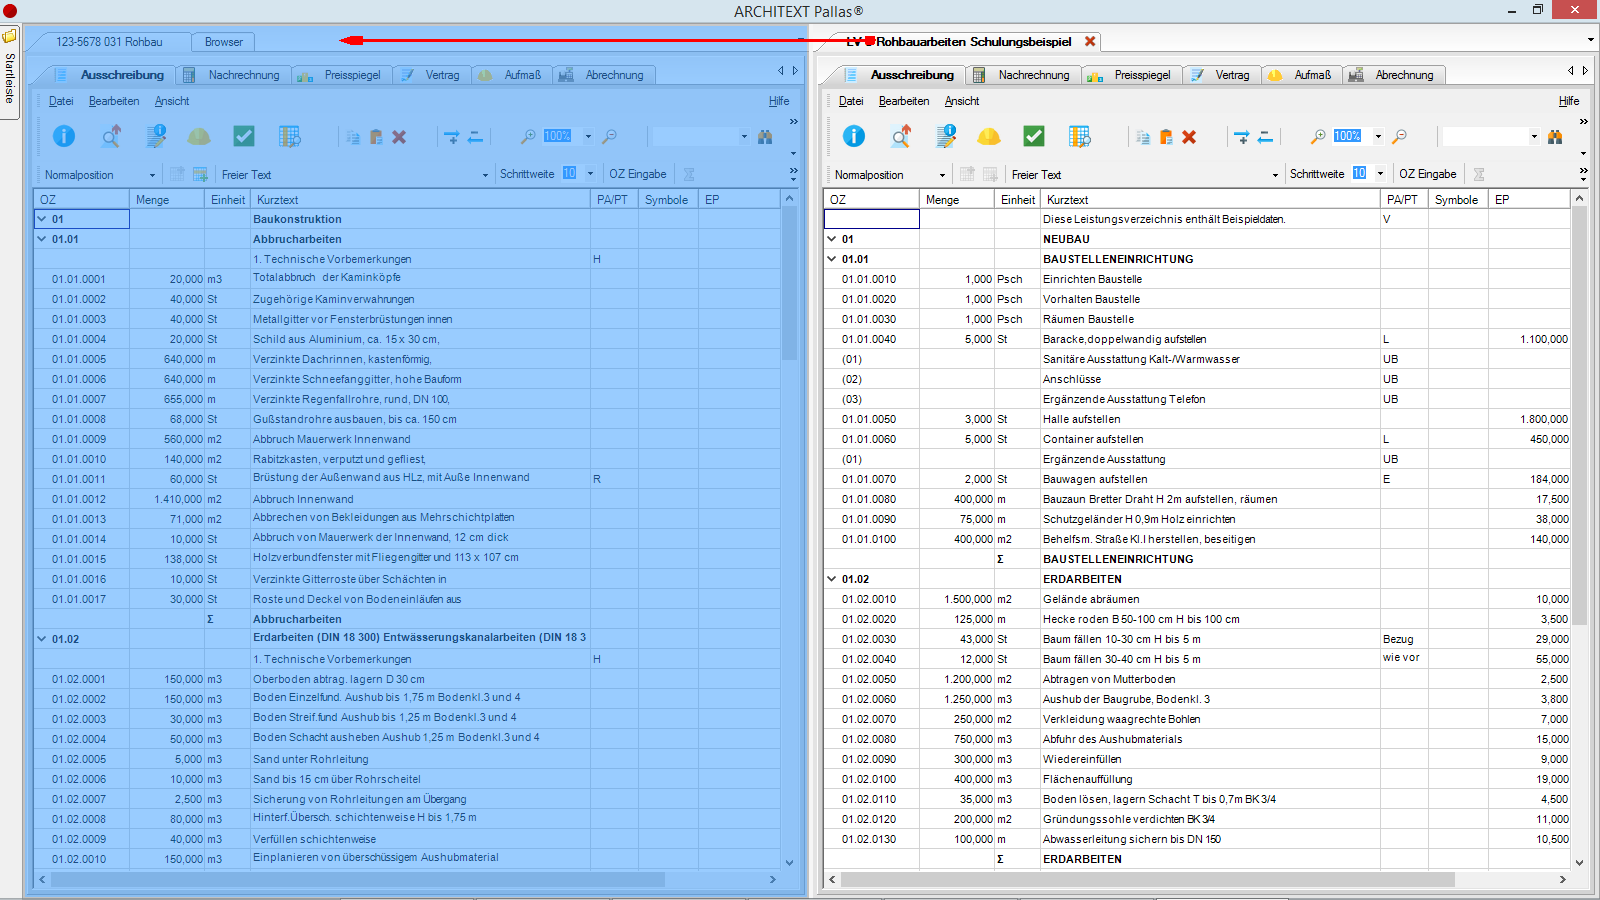The width and height of the screenshot is (1600, 900).
Task: Click the Startleiste sidebar icon
Action: coord(9,37)
